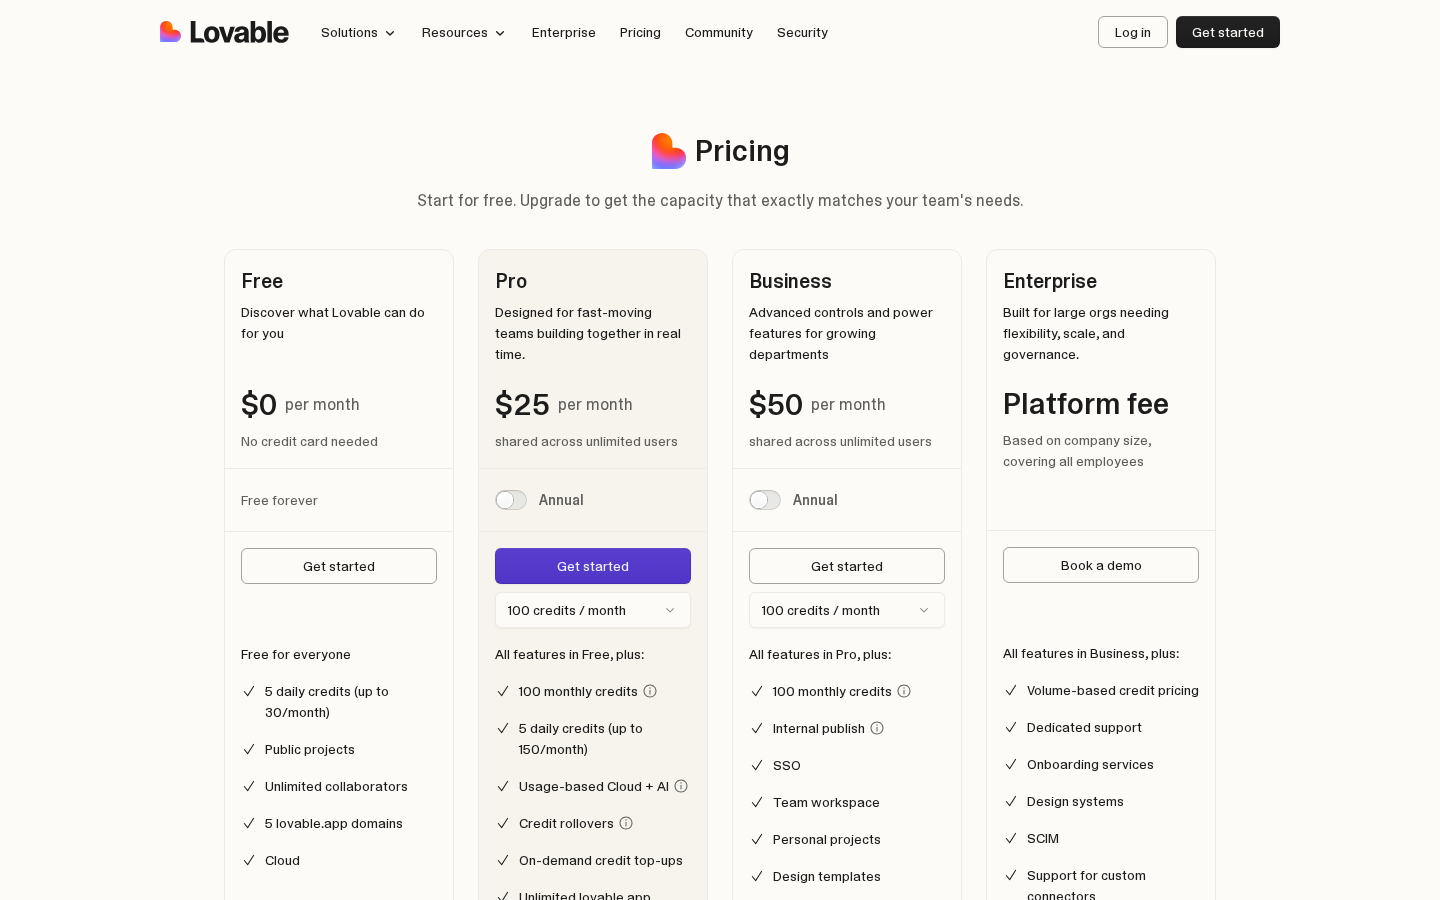Click Get started under the Free plan
Screen dimensions: 1440x900
coord(339,566)
